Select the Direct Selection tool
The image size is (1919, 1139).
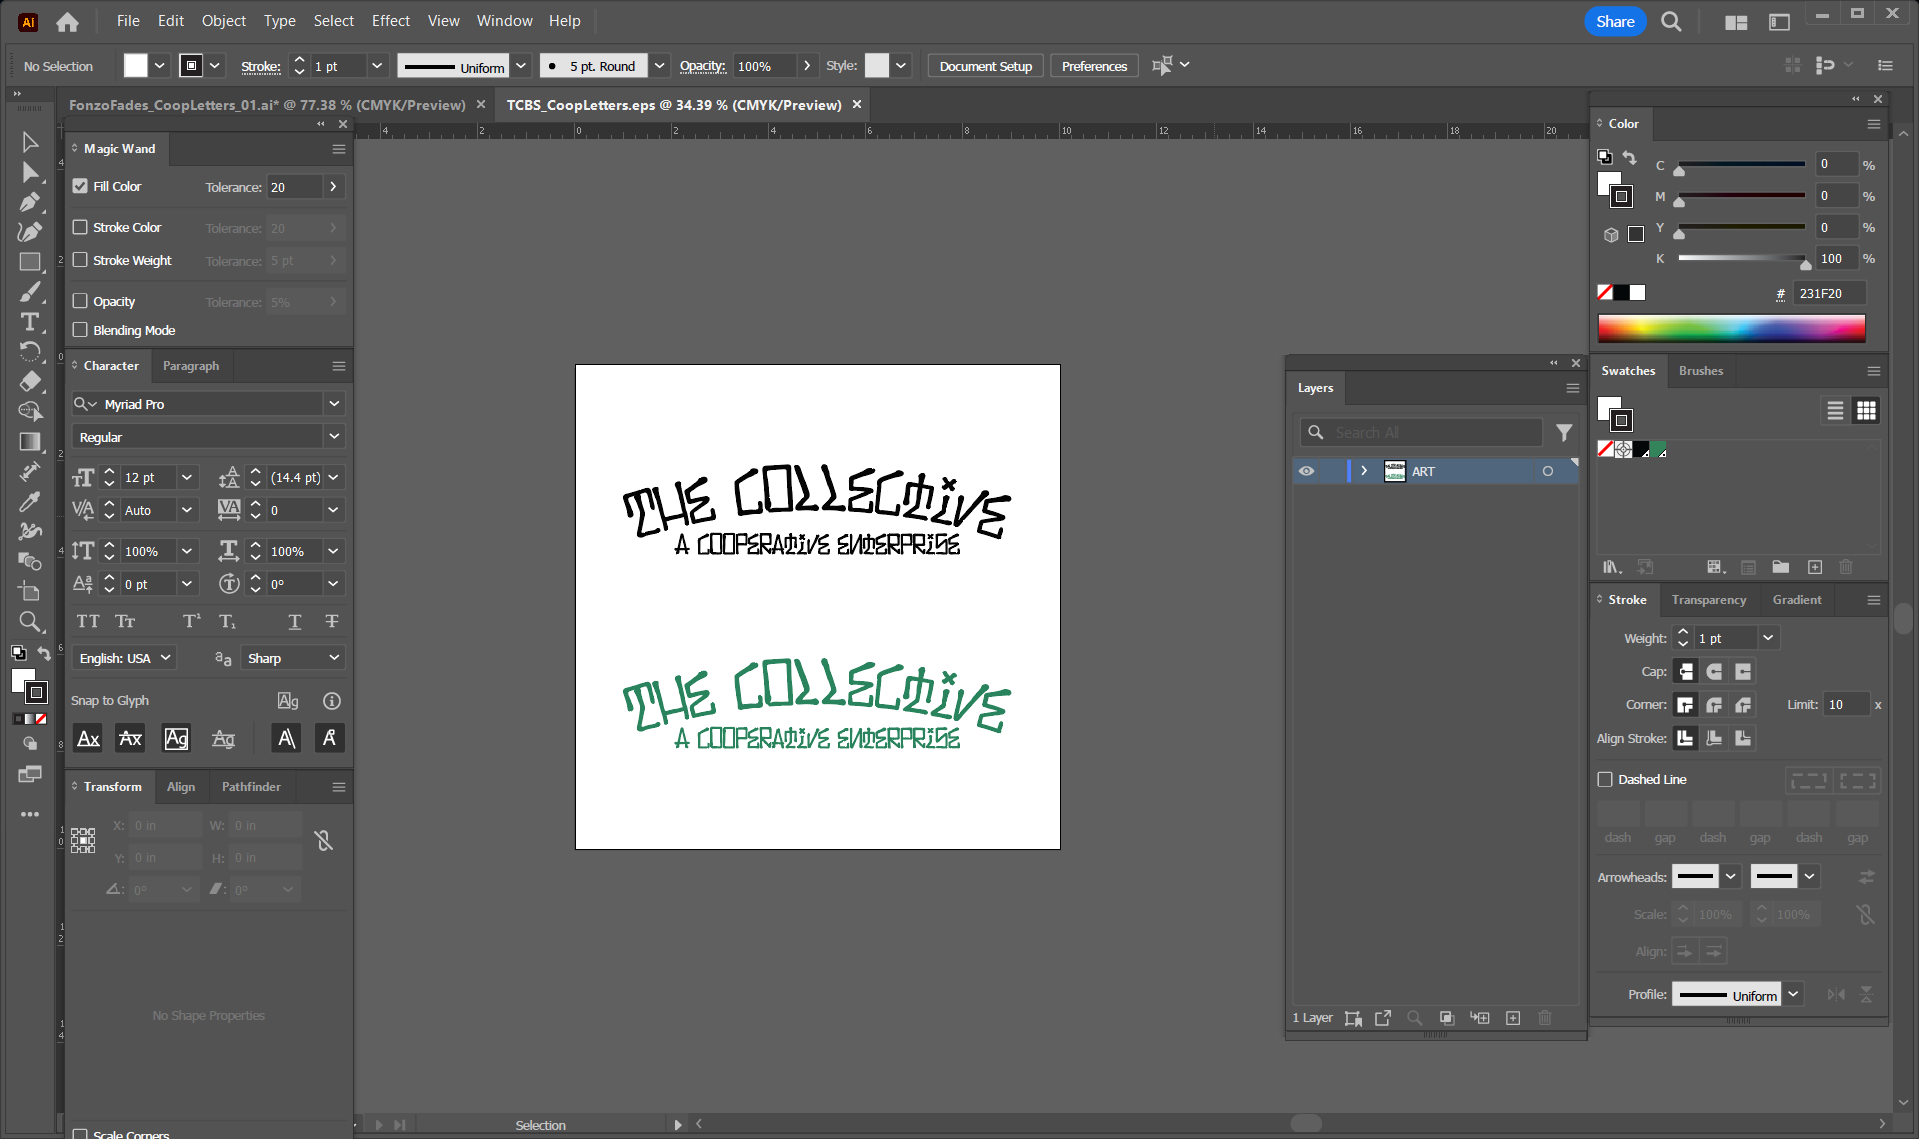(30, 172)
